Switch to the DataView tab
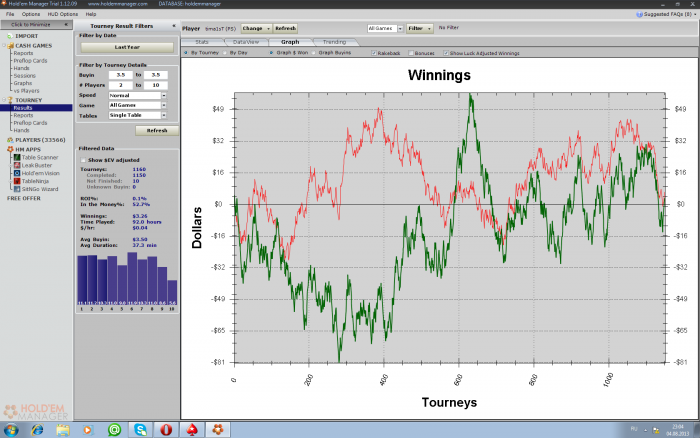 point(246,42)
